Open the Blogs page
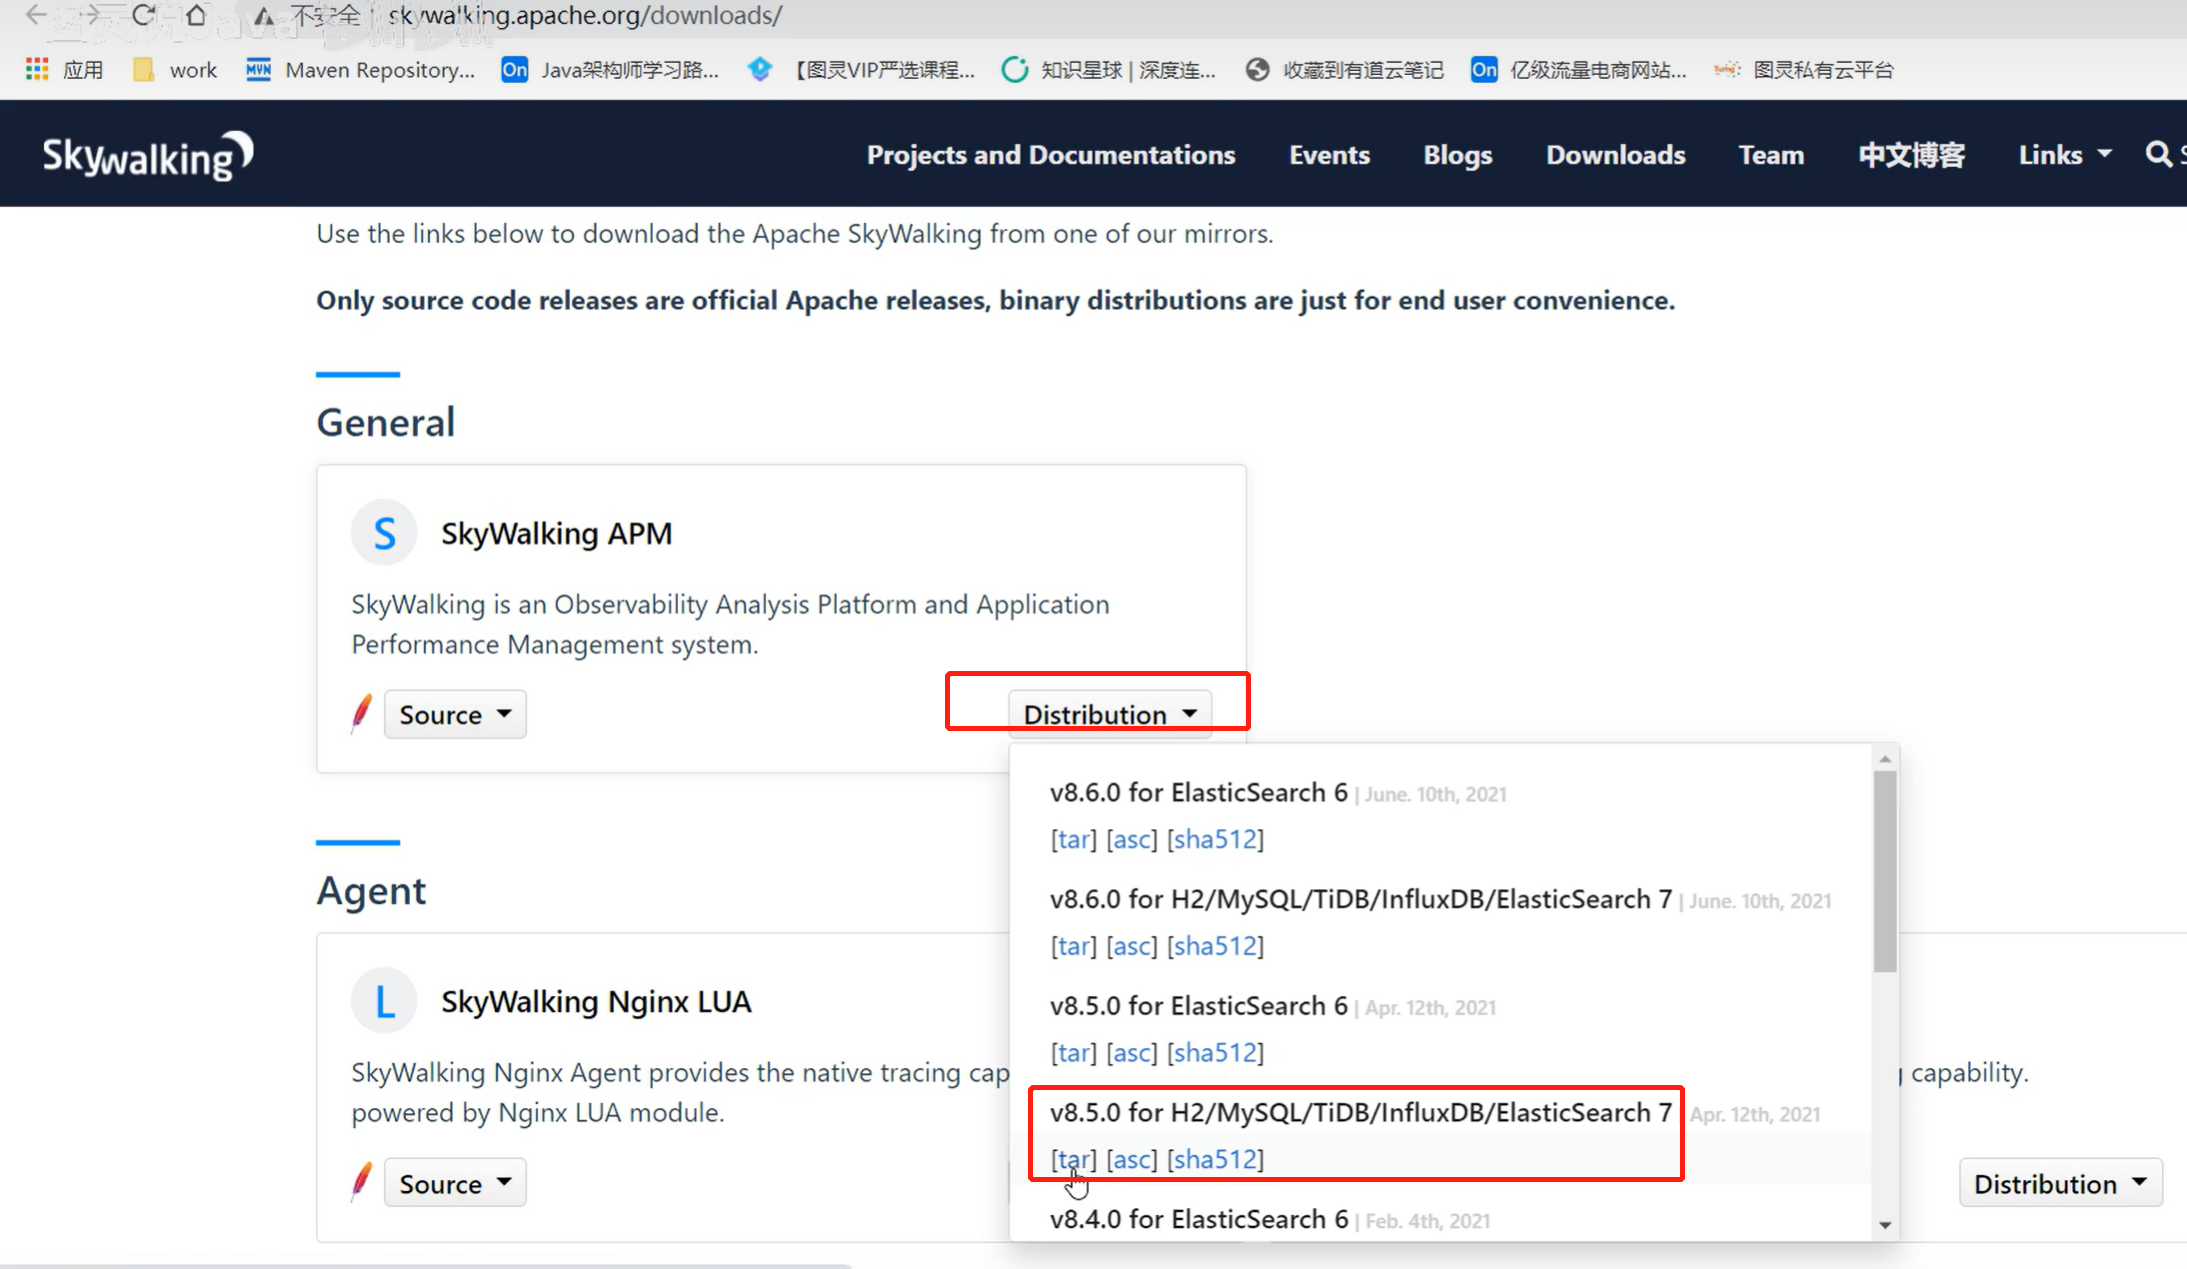Screen dimensions: 2187x1269 1458,155
